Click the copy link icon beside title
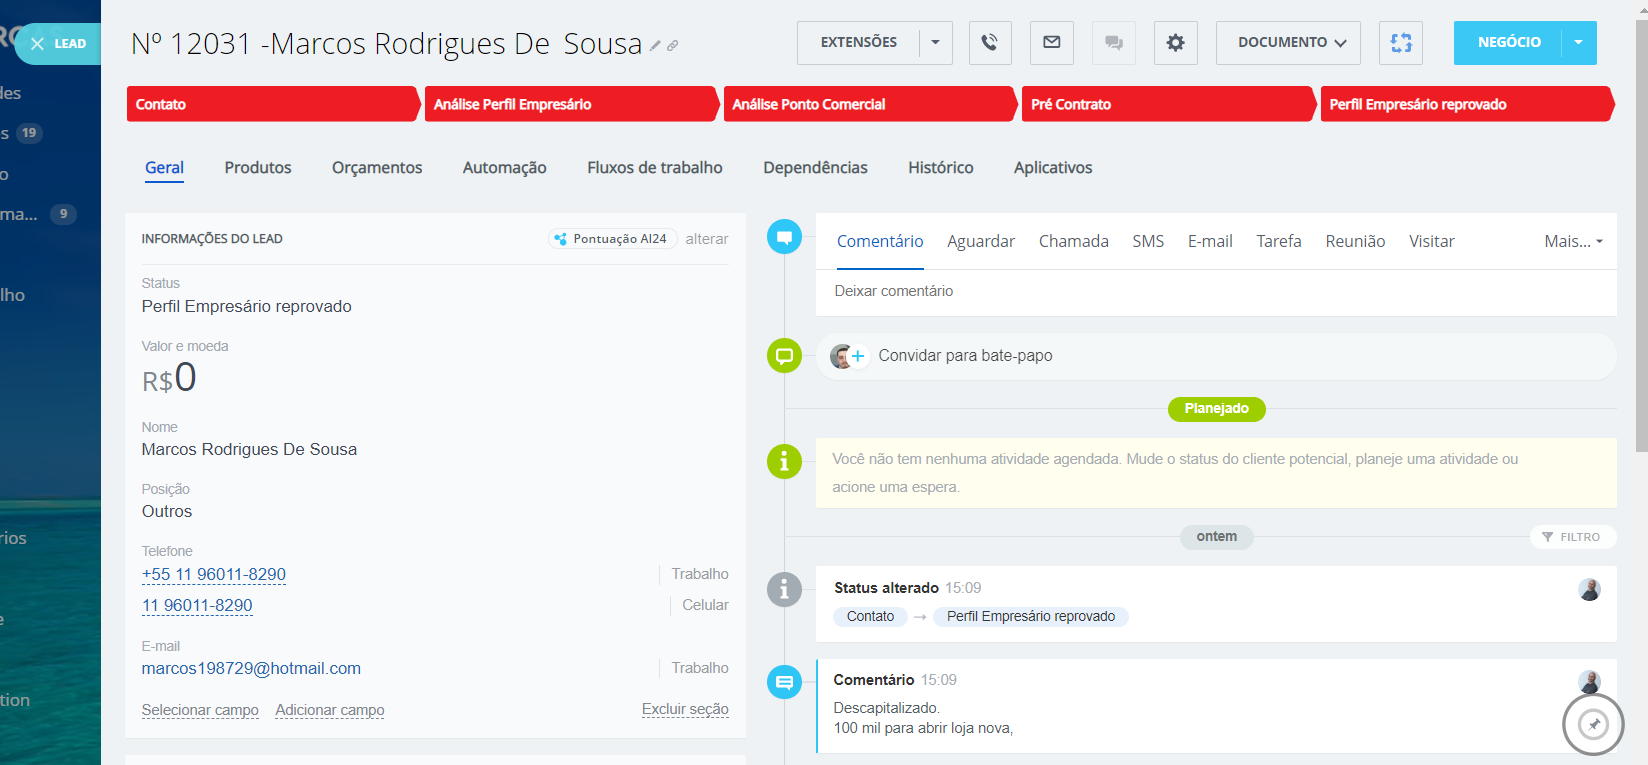The height and width of the screenshot is (765, 1648). (x=673, y=46)
